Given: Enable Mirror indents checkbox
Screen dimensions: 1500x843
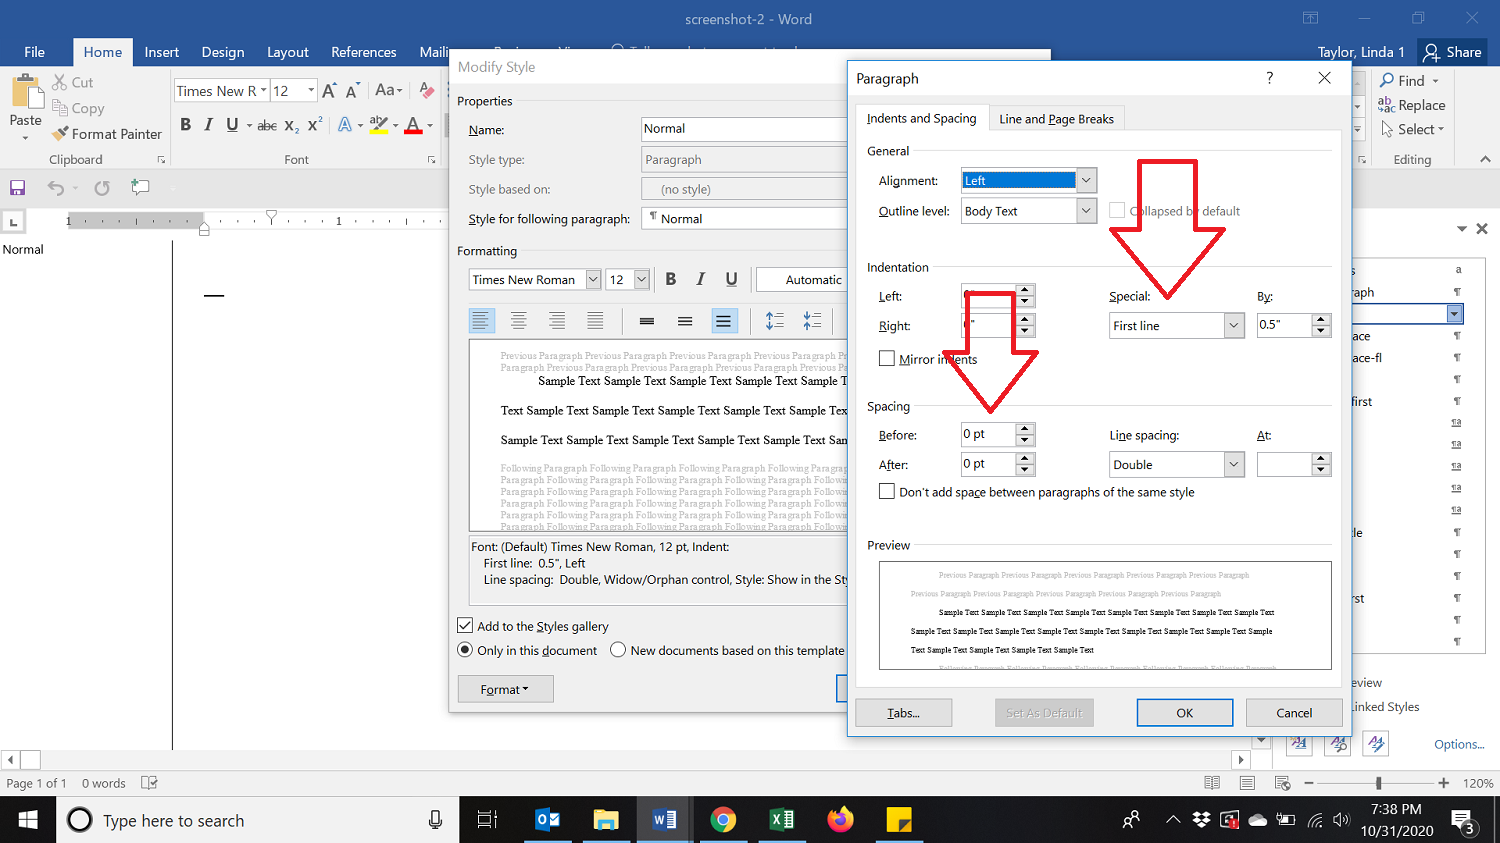Looking at the screenshot, I should click(x=887, y=359).
